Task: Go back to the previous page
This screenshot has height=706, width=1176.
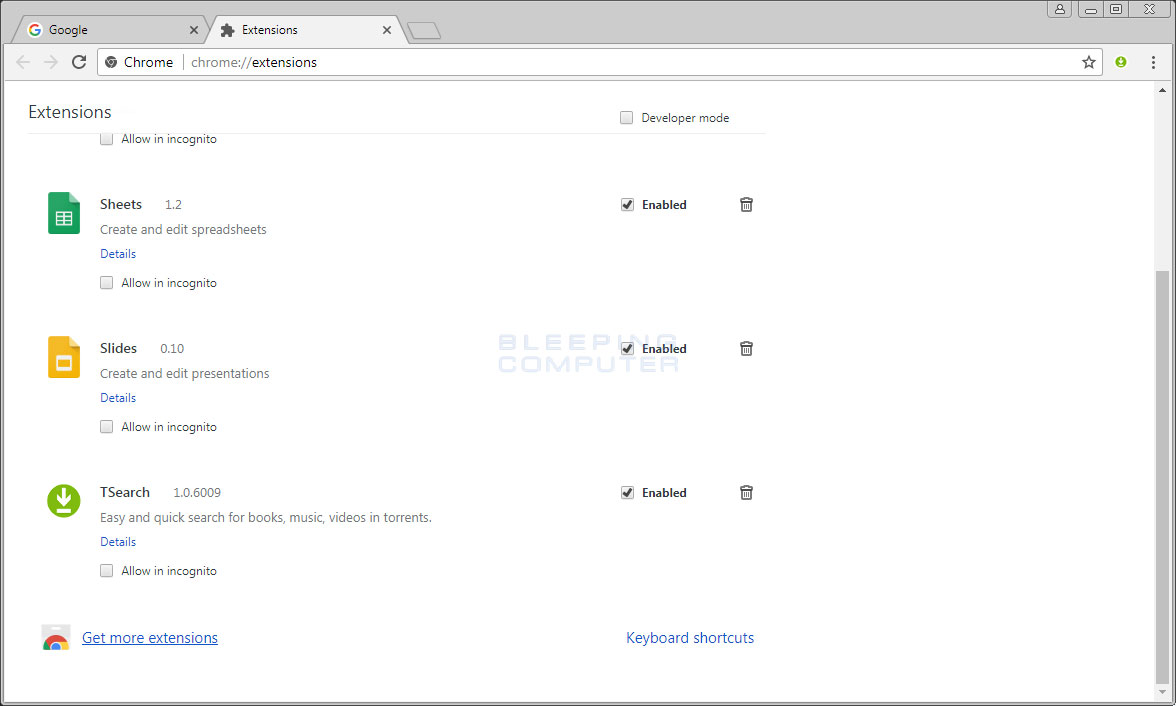Action: click(x=23, y=62)
